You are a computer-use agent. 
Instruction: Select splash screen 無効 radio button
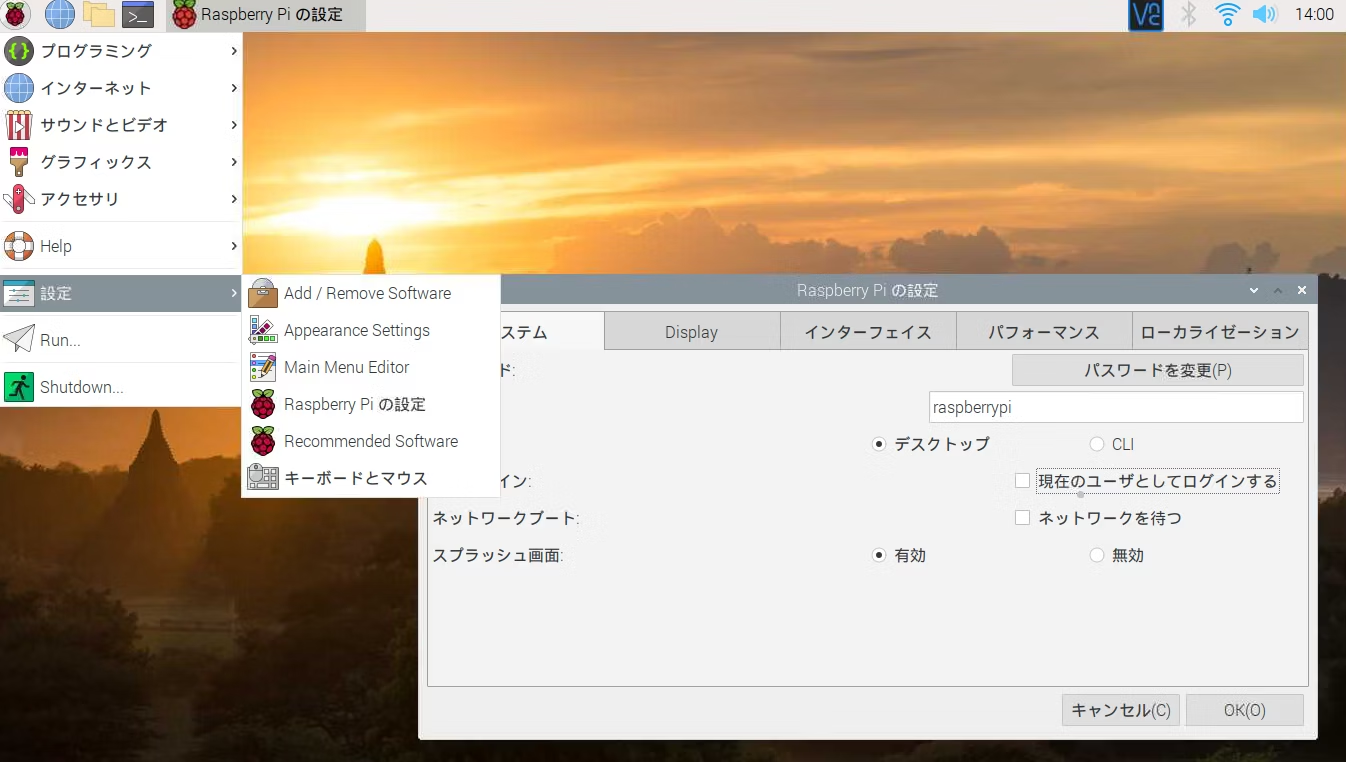point(1097,555)
